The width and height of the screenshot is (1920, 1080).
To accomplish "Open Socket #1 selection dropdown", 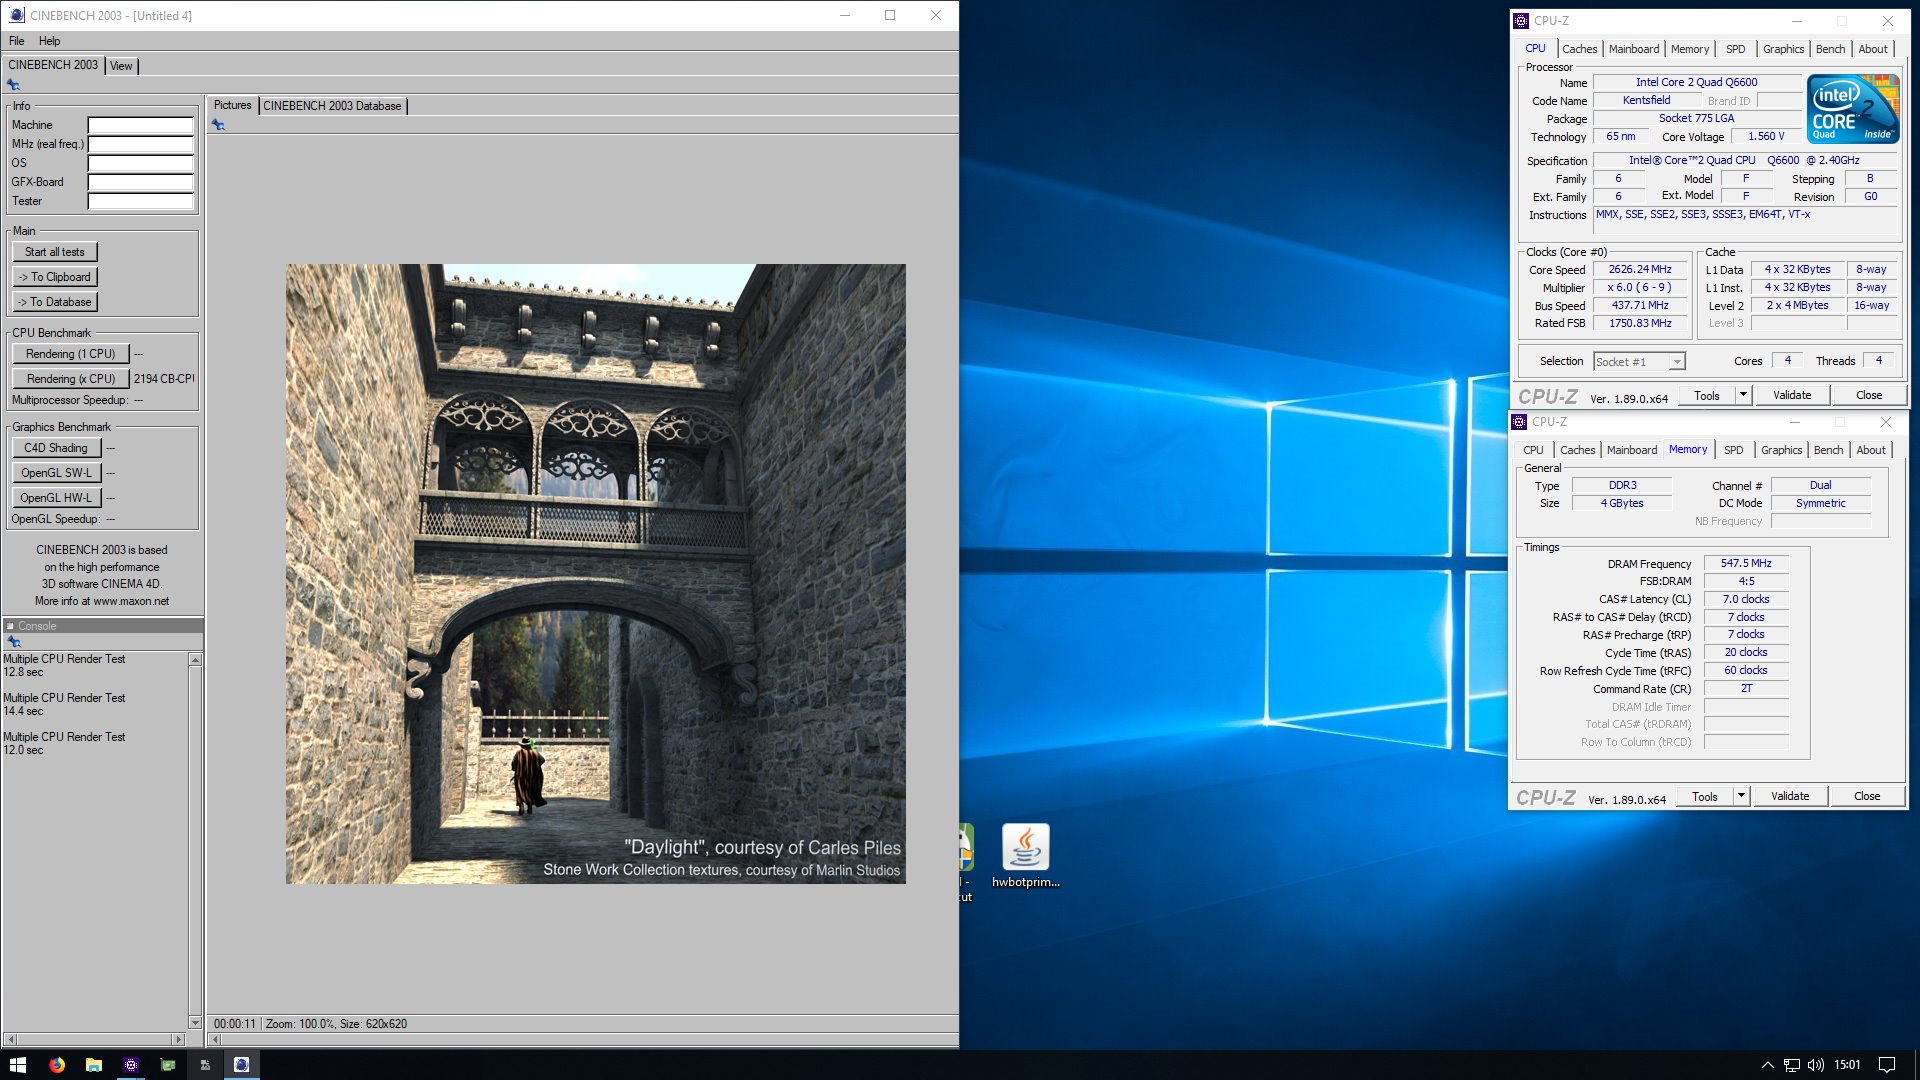I will [1639, 362].
